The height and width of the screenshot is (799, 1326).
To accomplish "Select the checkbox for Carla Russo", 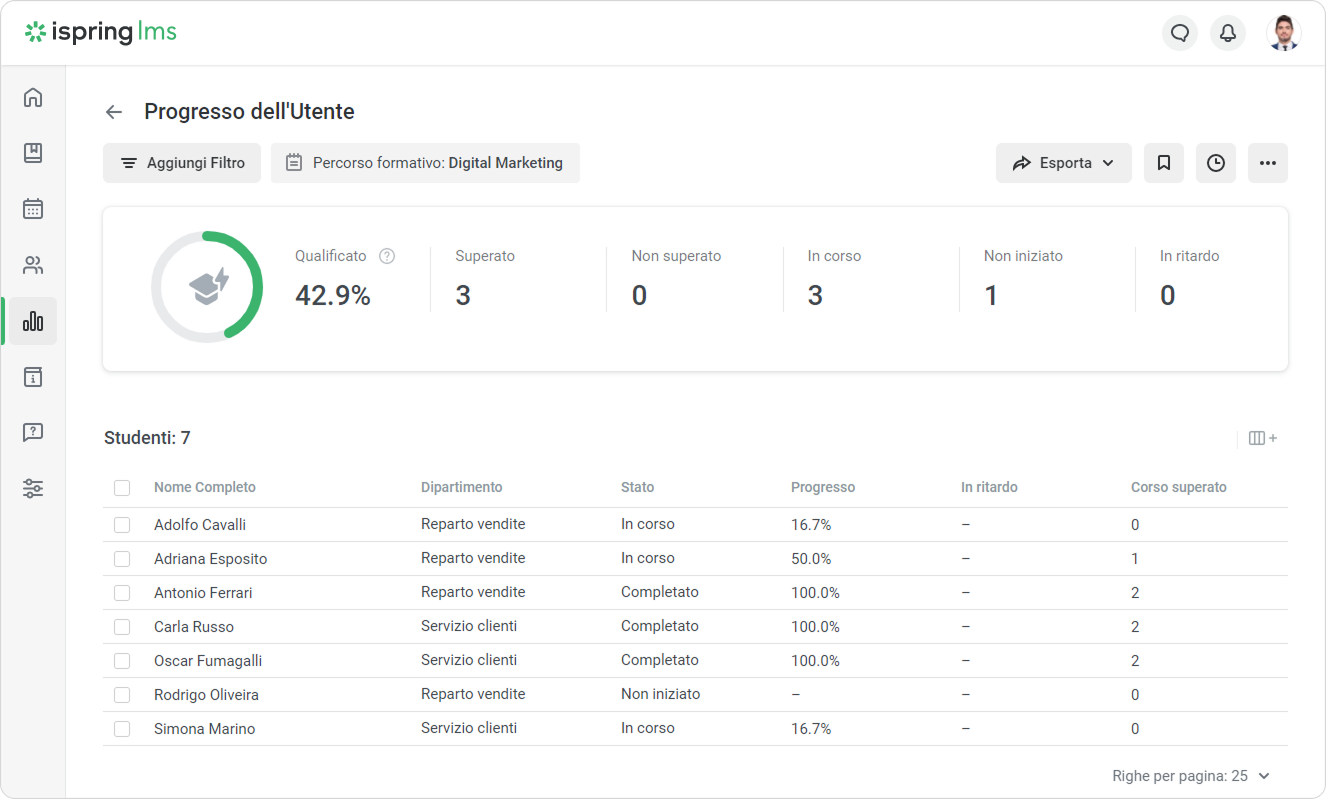I will point(122,627).
